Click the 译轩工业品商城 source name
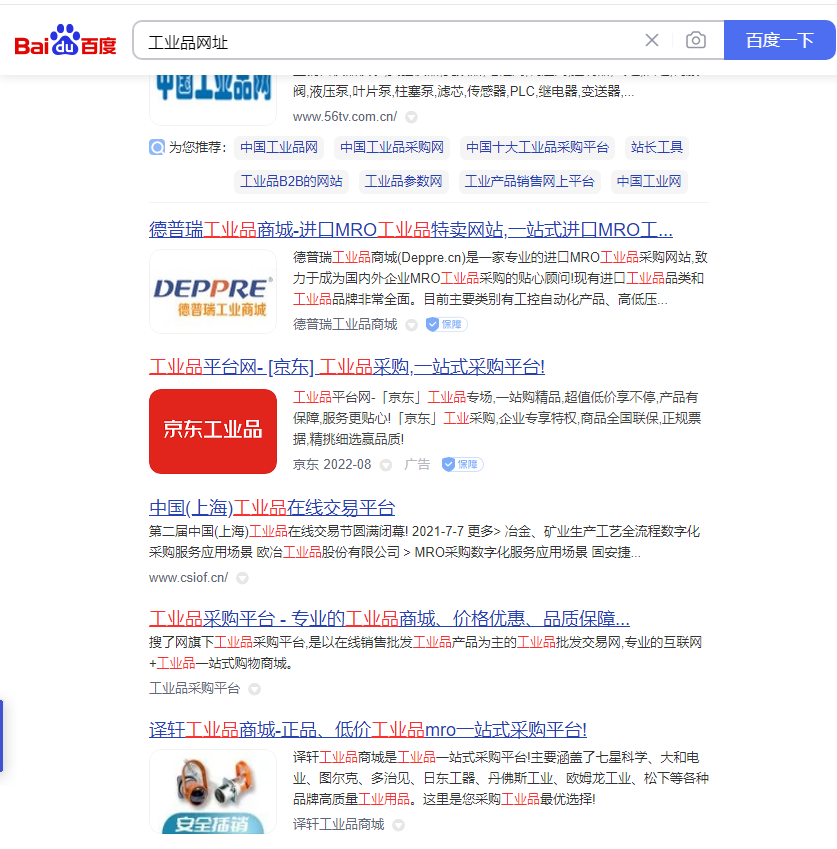The height and width of the screenshot is (849, 837). point(338,824)
